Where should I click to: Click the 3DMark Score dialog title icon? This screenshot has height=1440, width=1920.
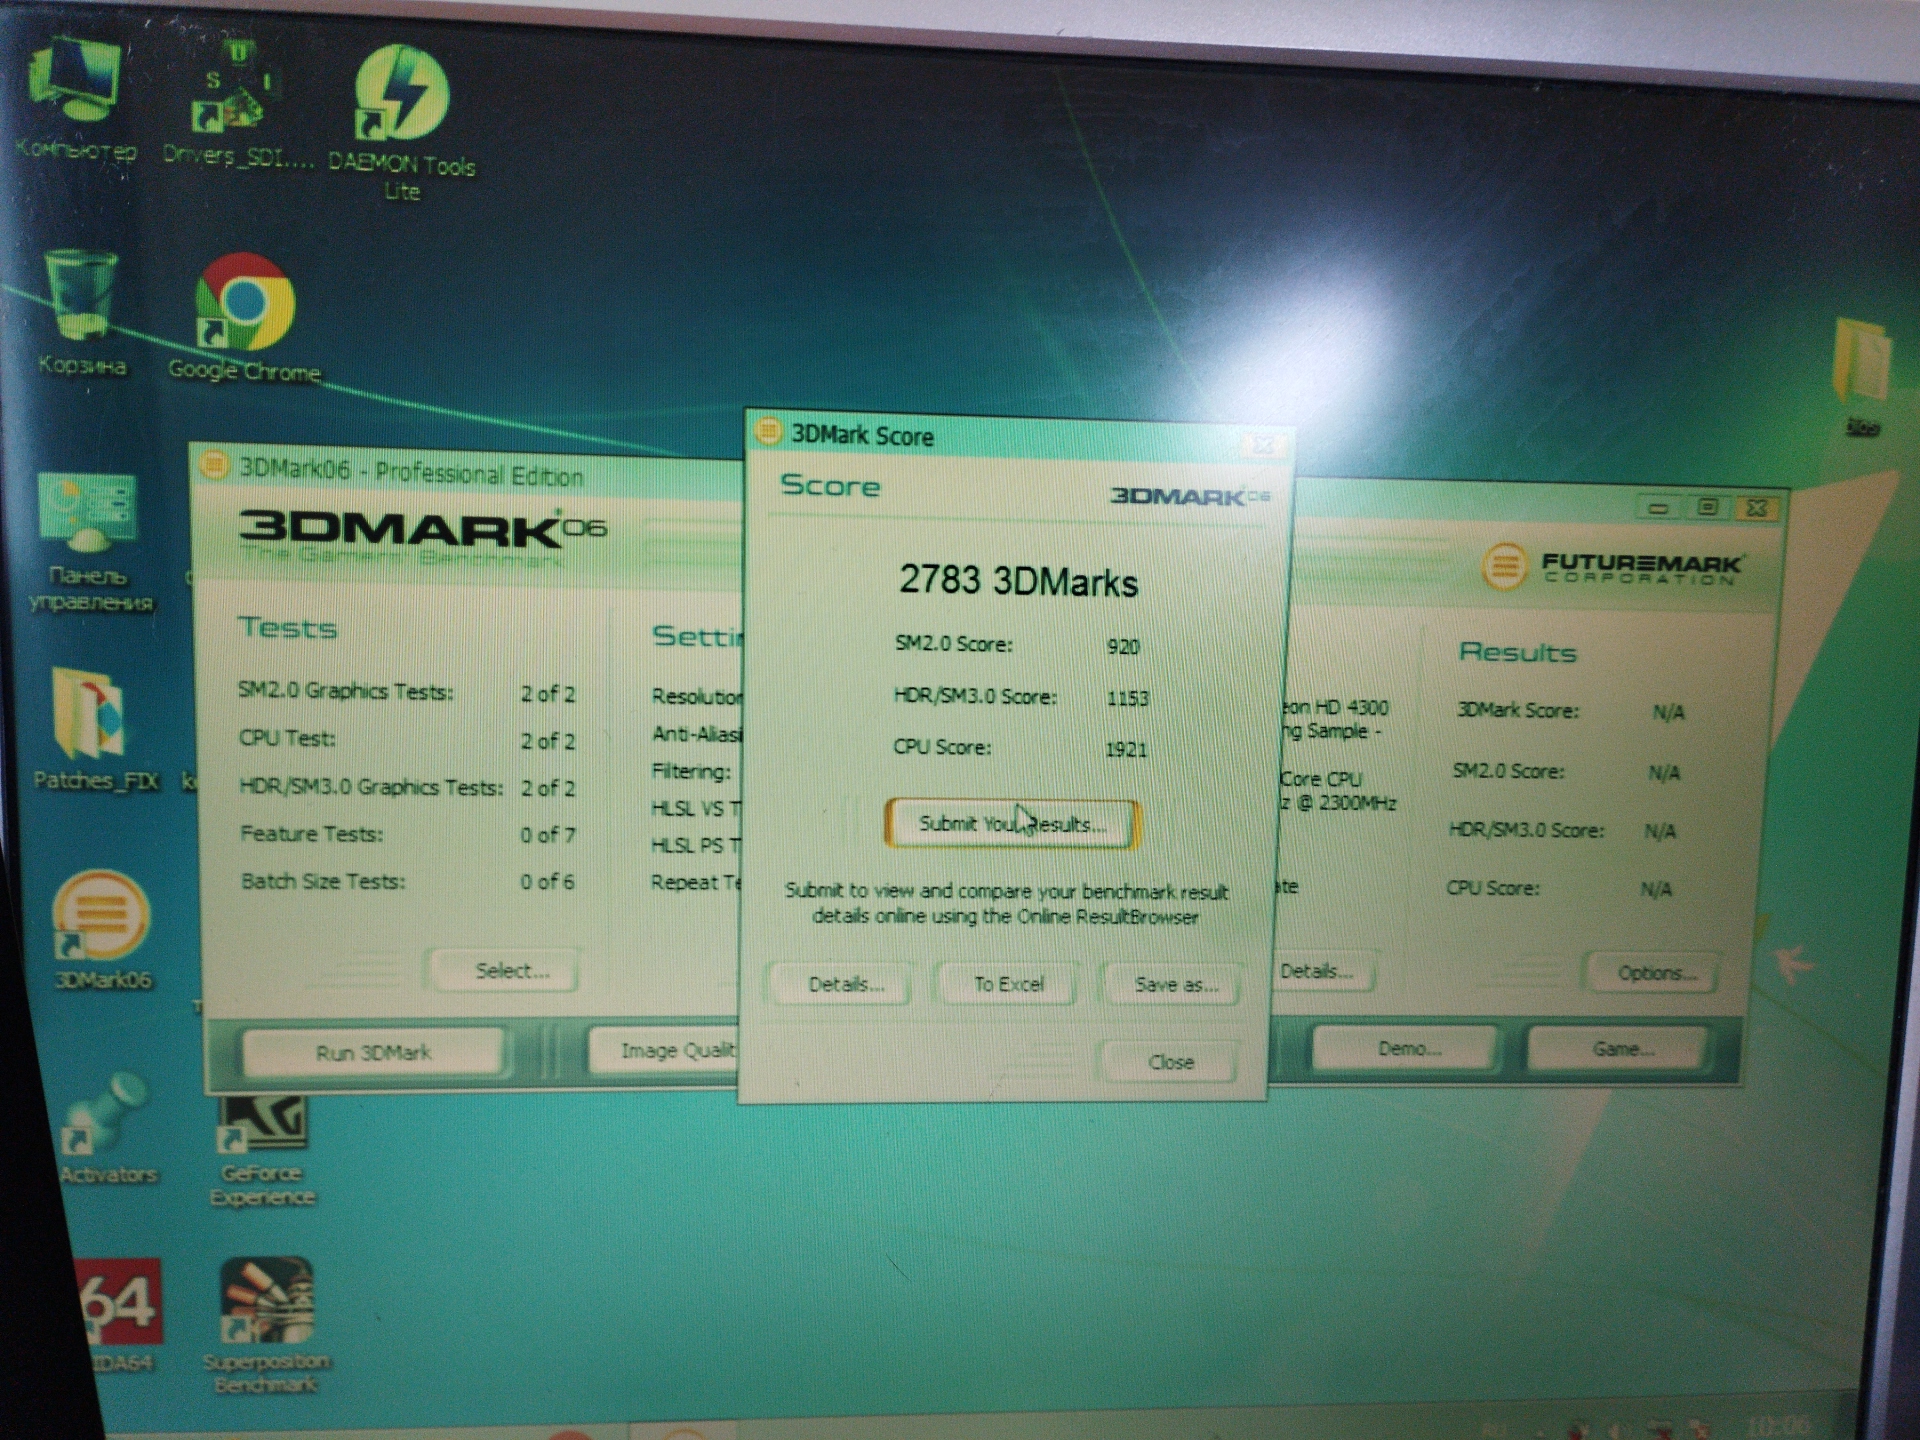768,432
